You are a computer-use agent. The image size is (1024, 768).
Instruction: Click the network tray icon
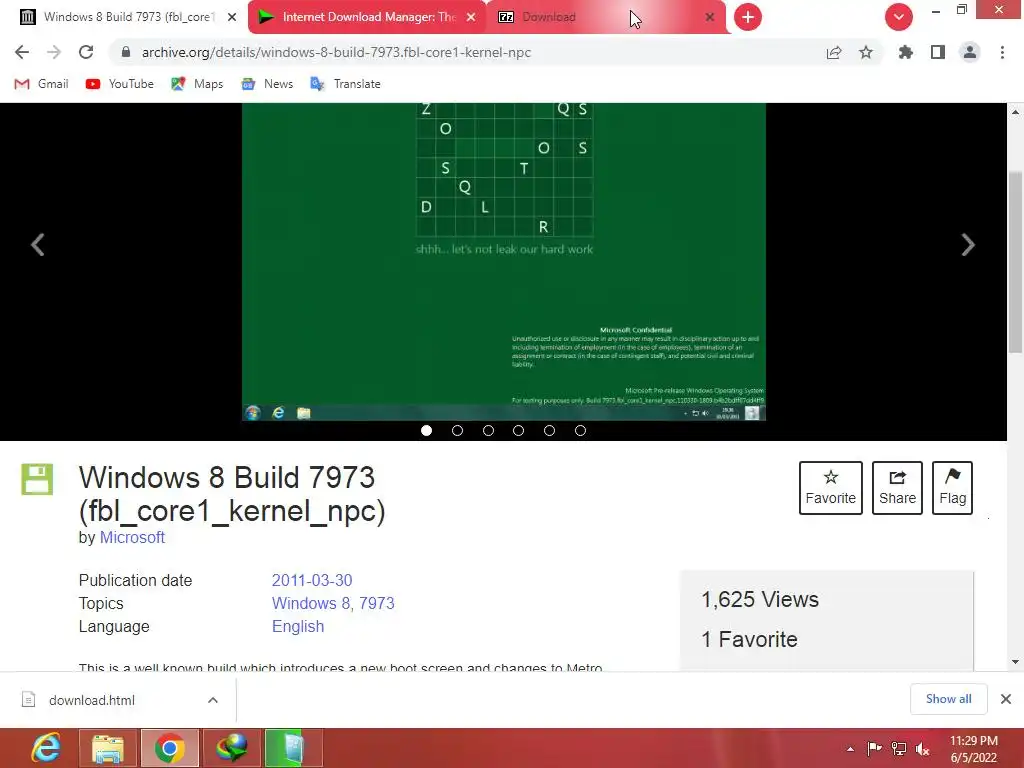(899, 748)
